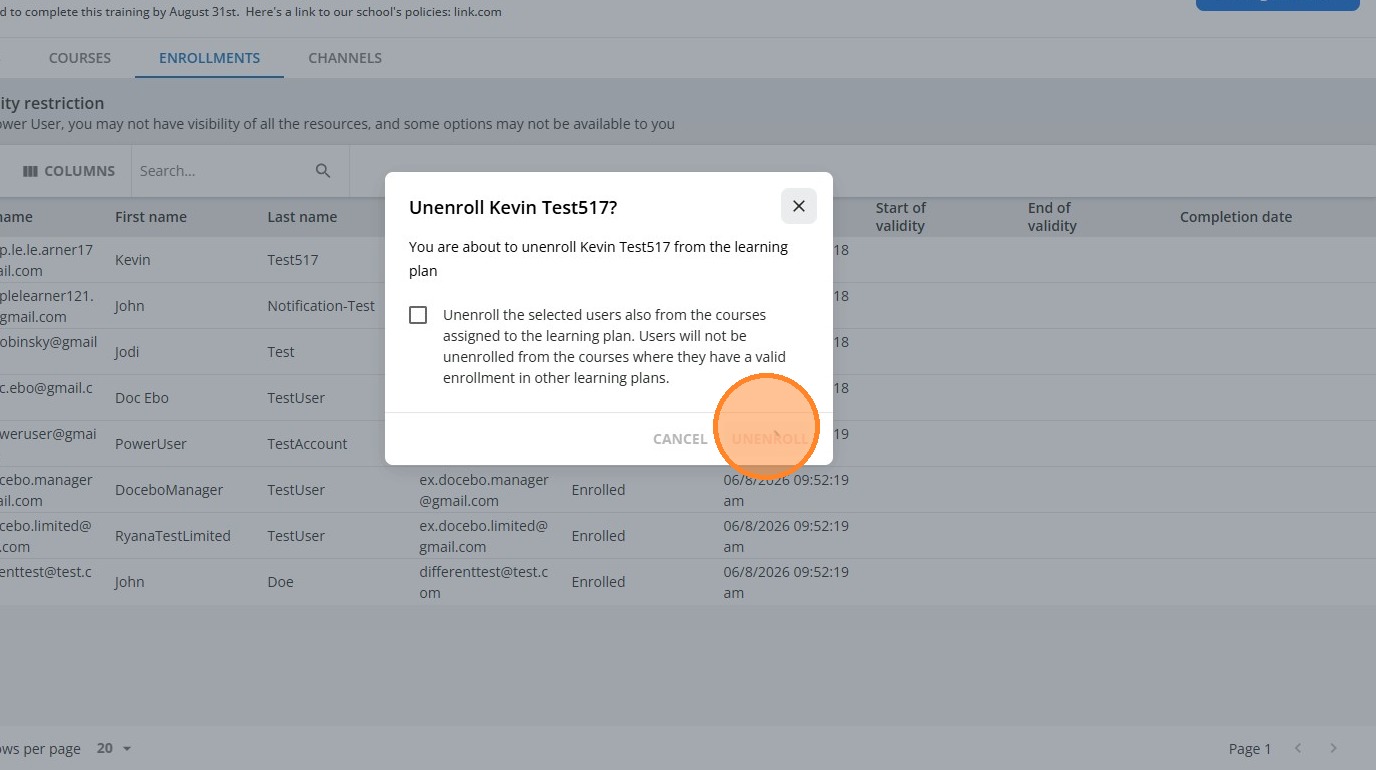Click first name Doc Ebo
1376x770 pixels.
tap(142, 398)
